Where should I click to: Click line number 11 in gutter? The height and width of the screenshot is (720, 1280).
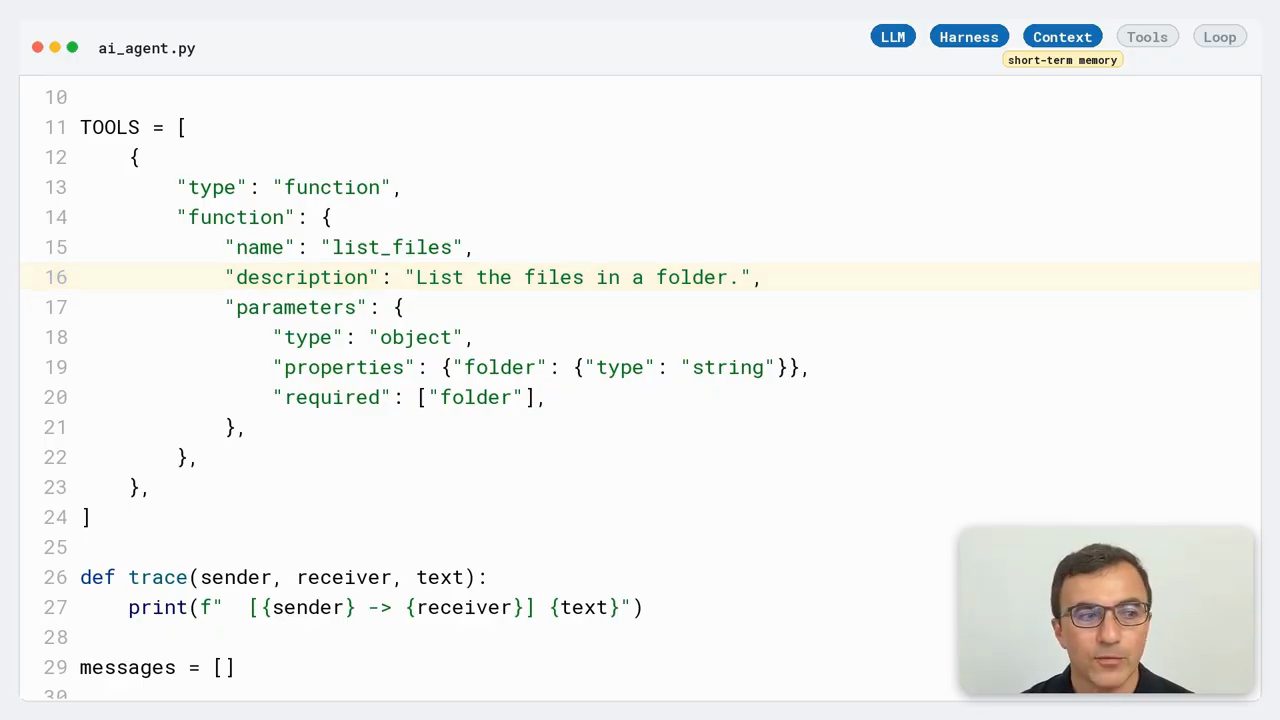click(55, 127)
